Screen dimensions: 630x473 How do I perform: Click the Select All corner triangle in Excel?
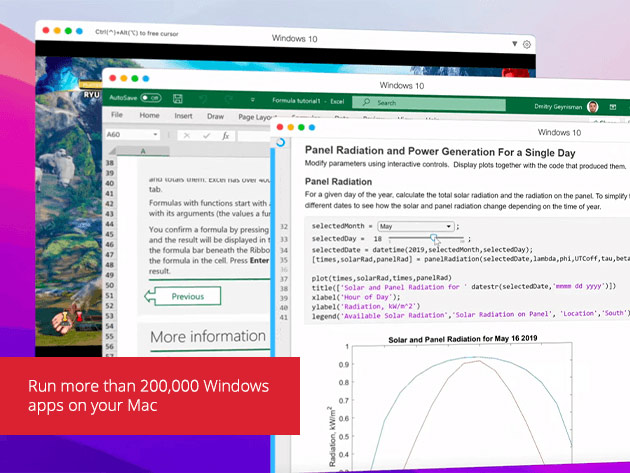(x=112, y=151)
